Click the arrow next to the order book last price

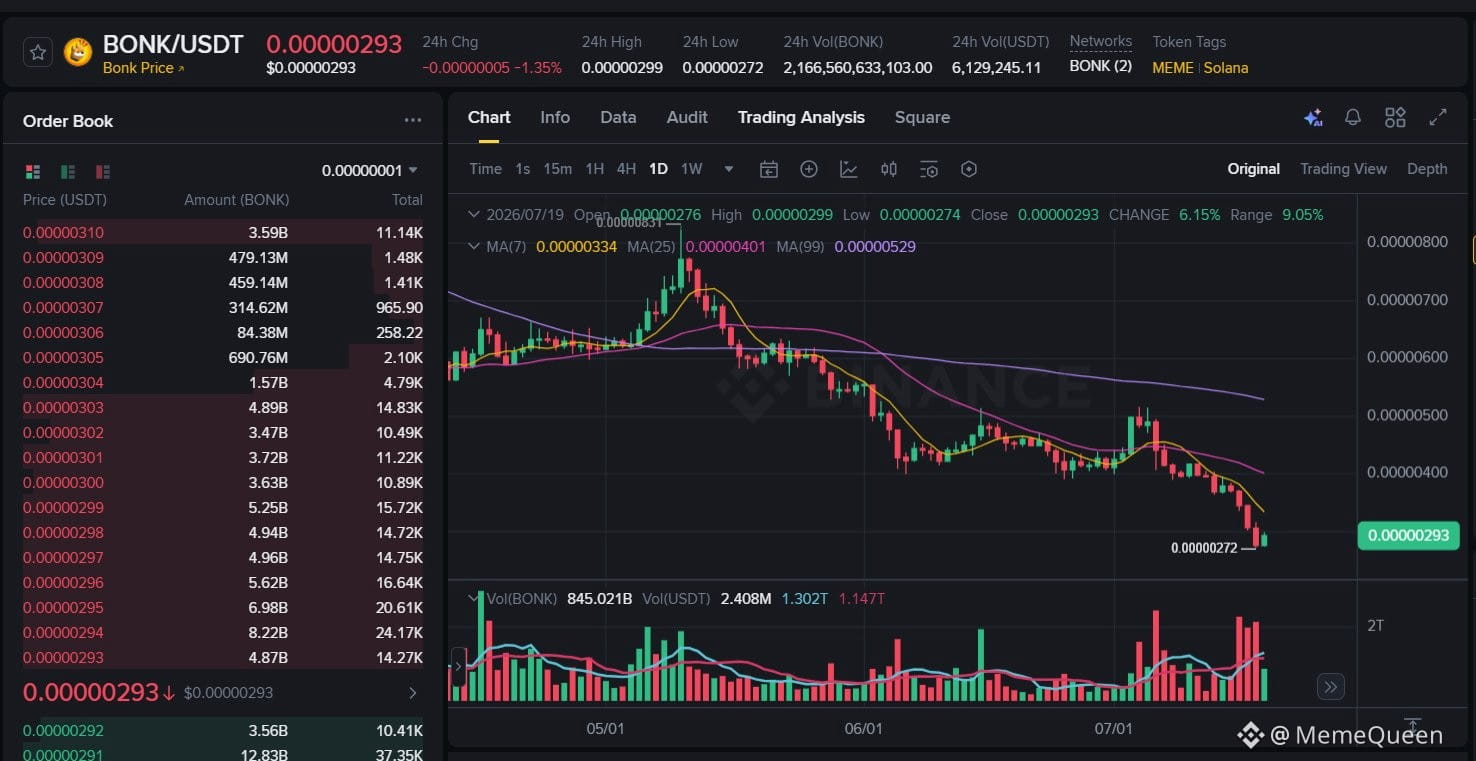pyautogui.click(x=413, y=692)
